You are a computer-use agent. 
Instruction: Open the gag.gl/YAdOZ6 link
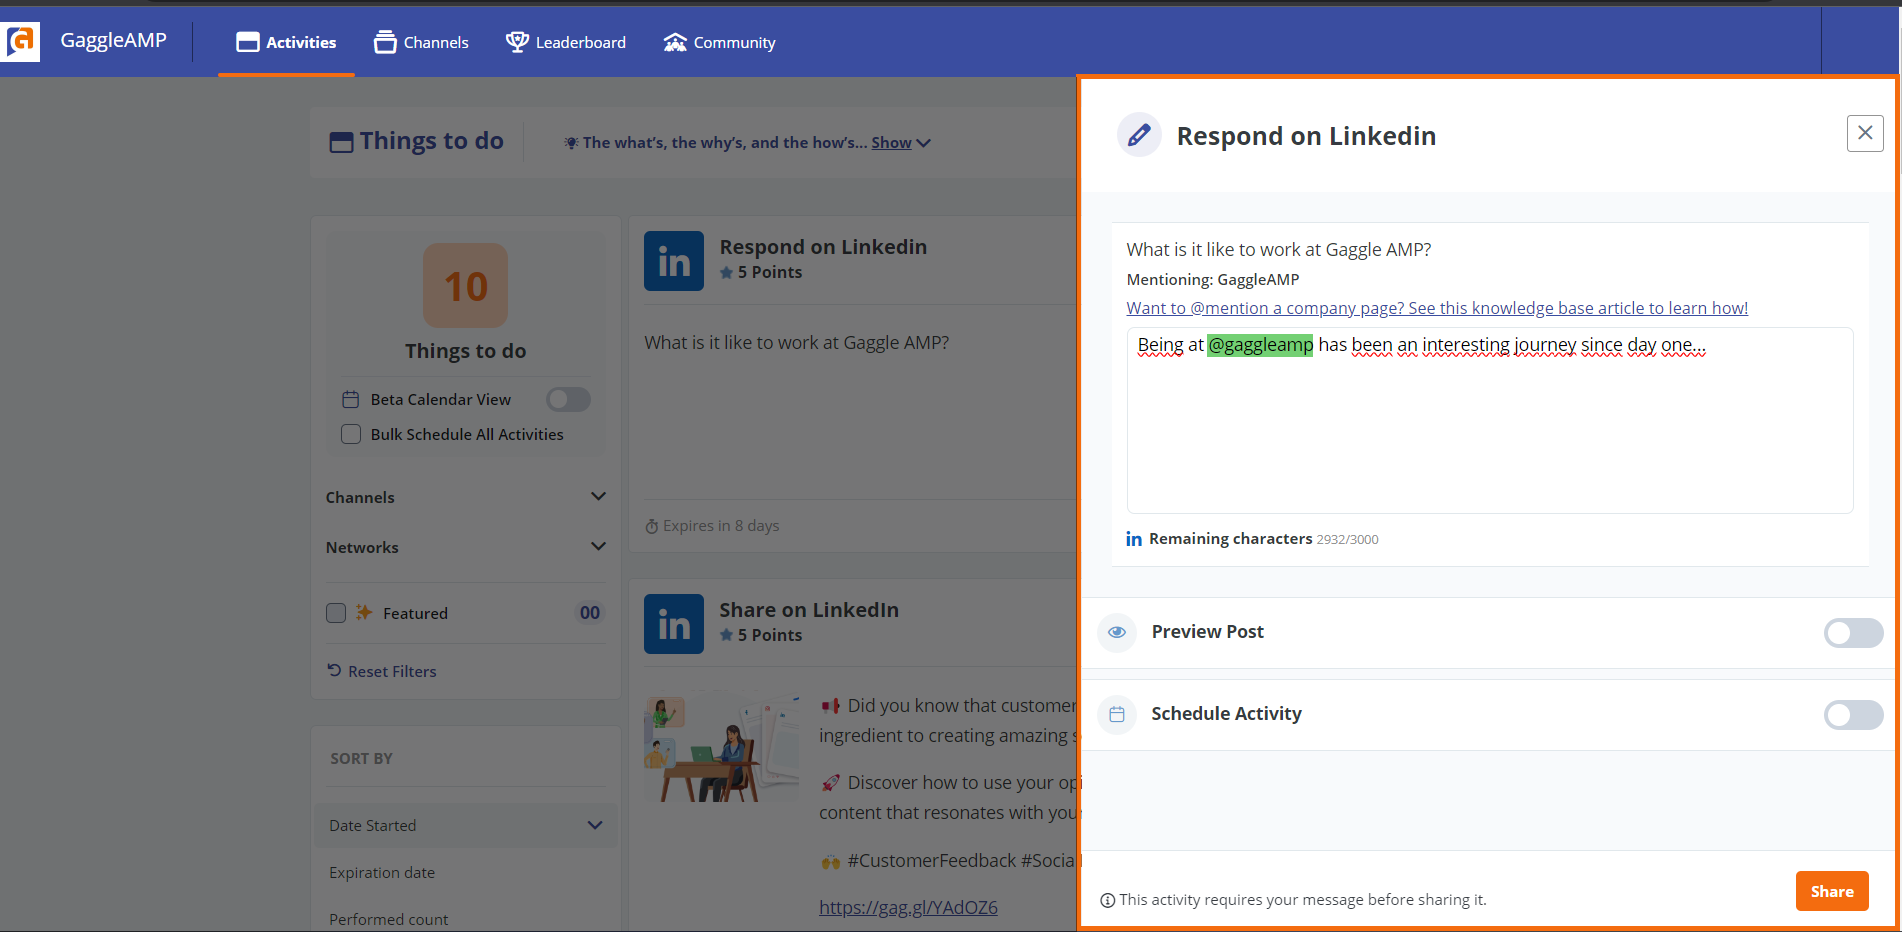tap(908, 907)
